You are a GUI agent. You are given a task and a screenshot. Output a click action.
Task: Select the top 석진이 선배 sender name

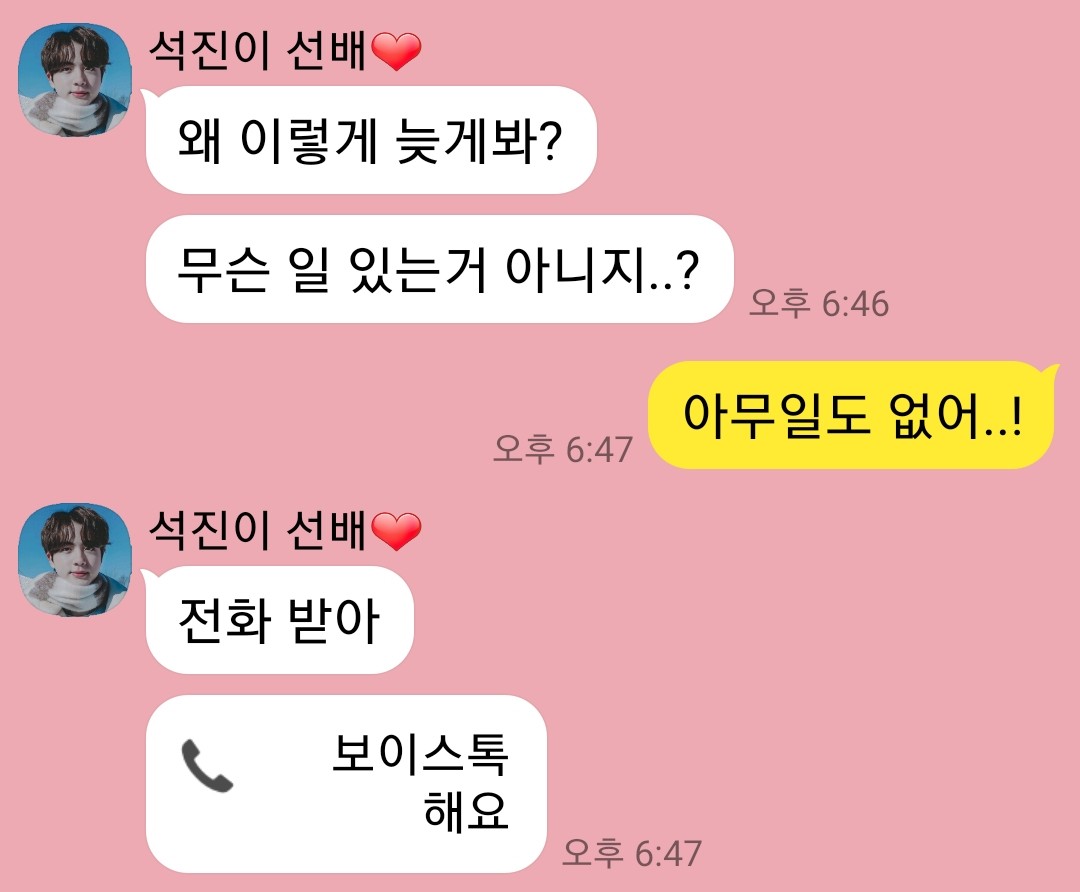[257, 51]
